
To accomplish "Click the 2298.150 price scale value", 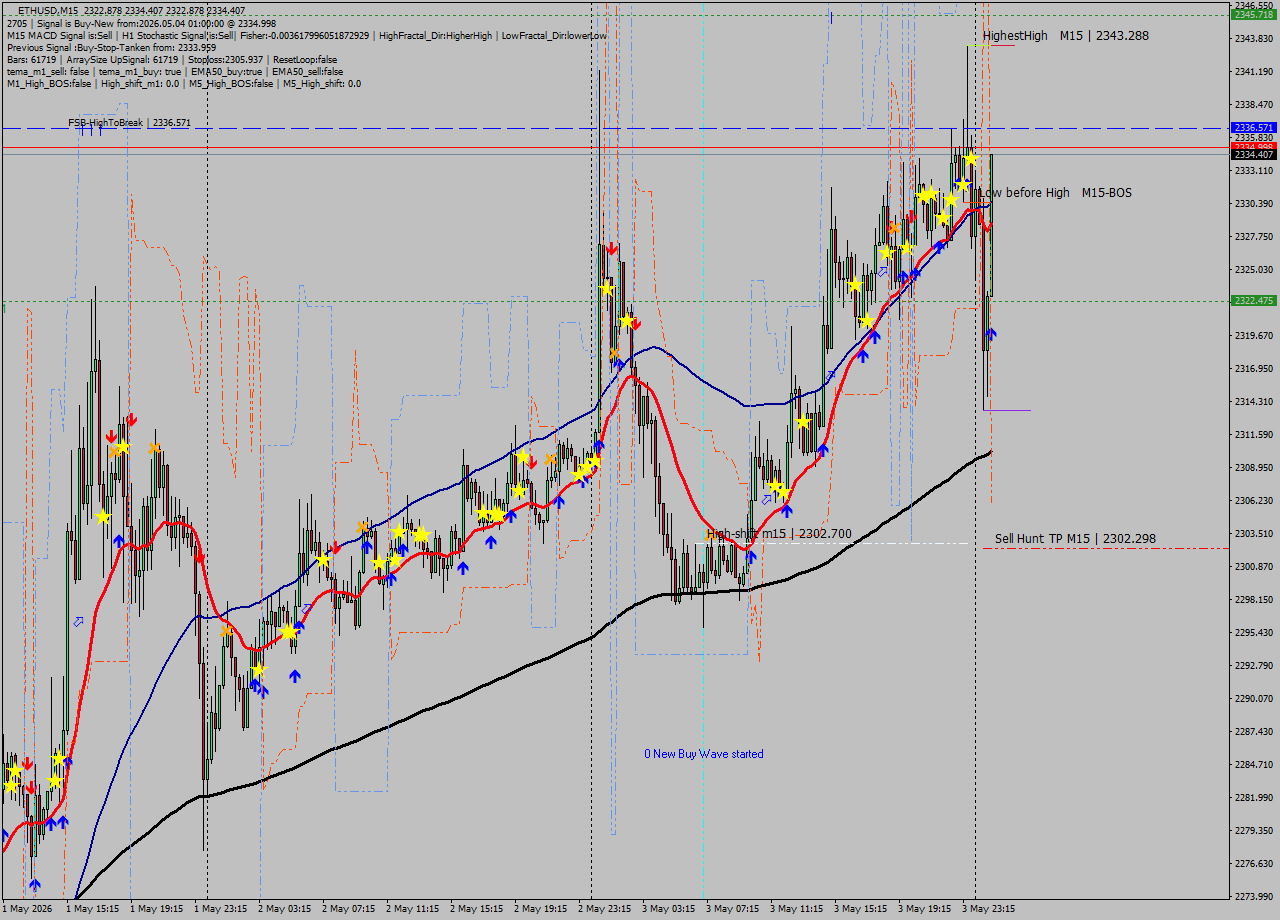I will pos(1254,600).
